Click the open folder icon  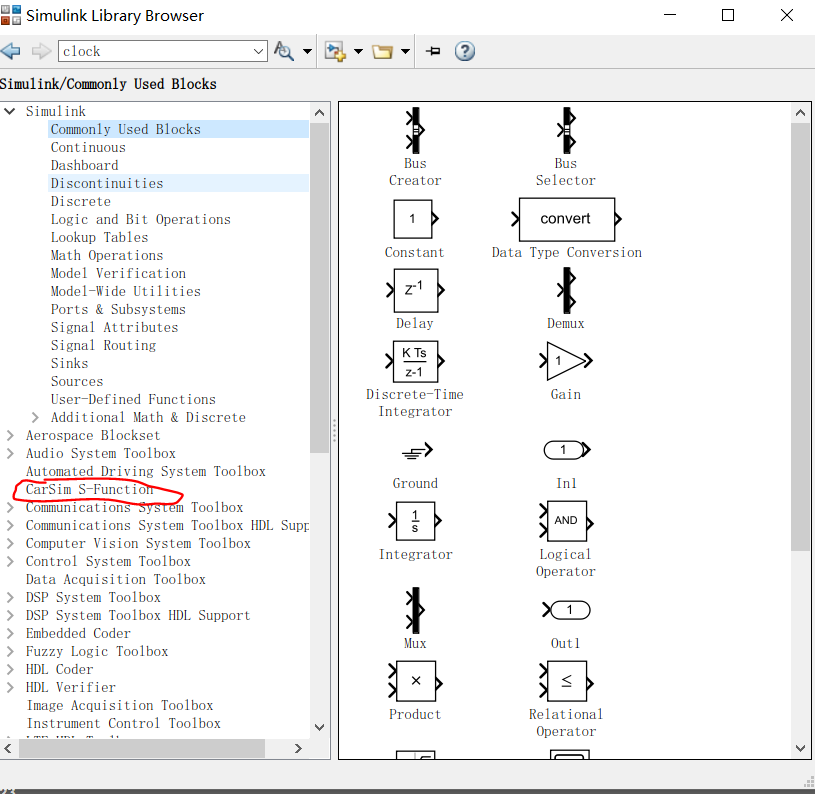click(x=382, y=51)
